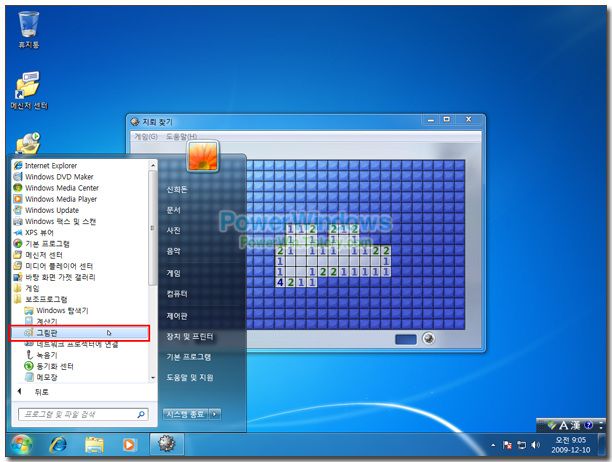The height and width of the screenshot is (462, 612).
Task: Open Windows Explorer folder on taskbar
Action: click(94, 444)
